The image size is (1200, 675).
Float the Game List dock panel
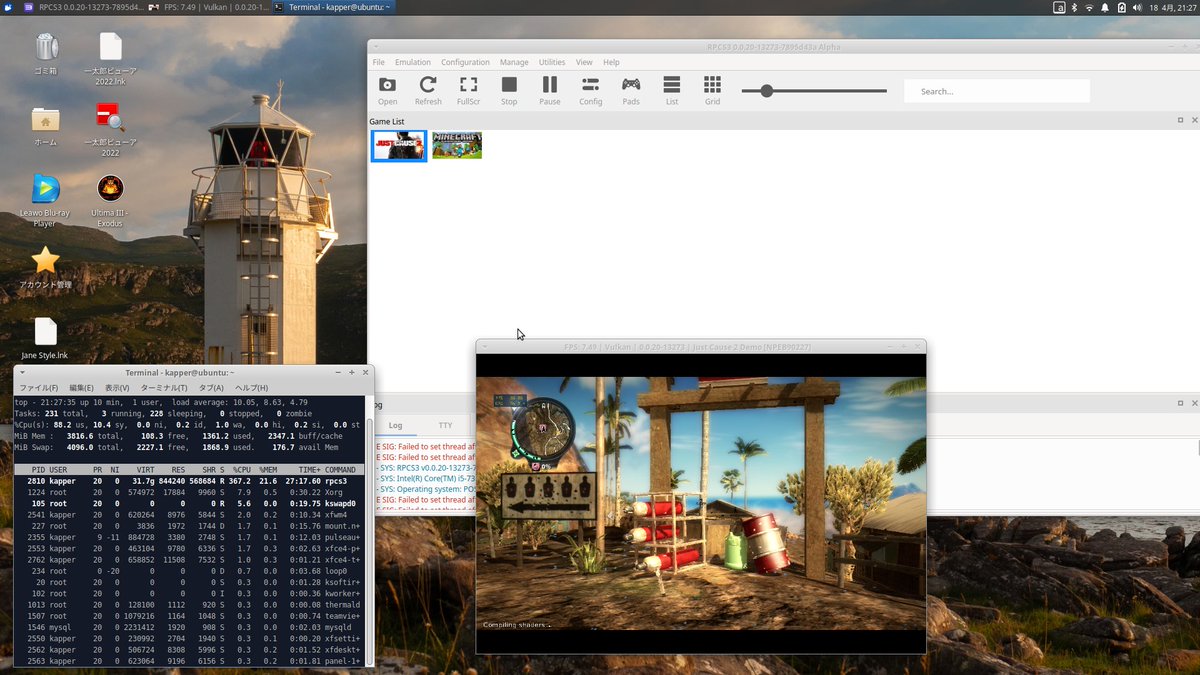[x=1180, y=120]
